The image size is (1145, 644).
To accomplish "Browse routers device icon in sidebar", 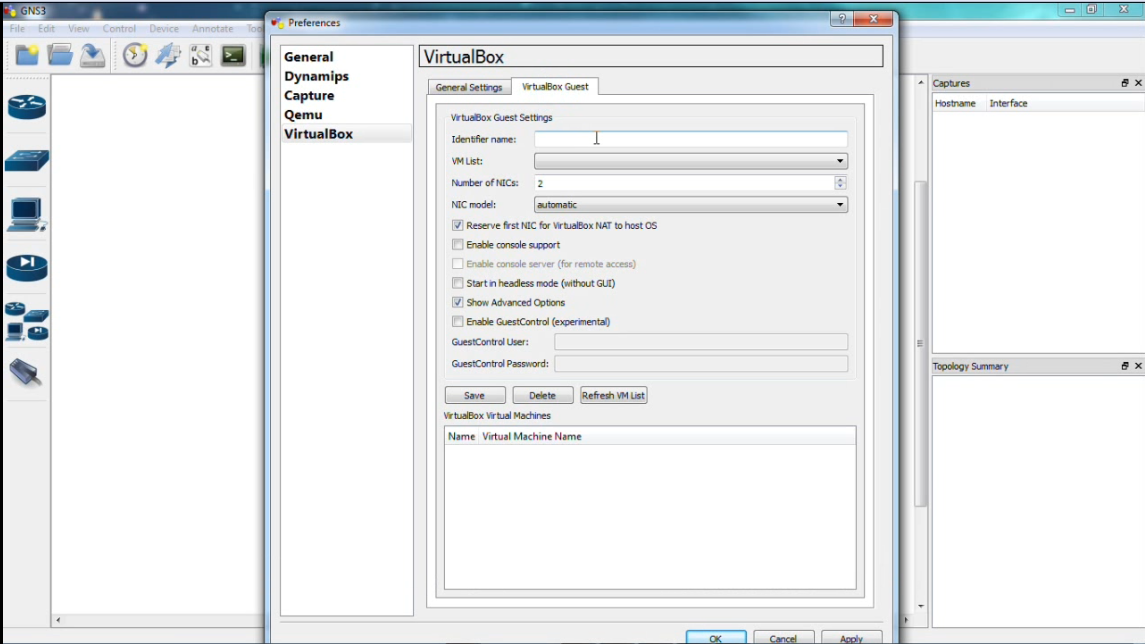I will pyautogui.click(x=27, y=107).
